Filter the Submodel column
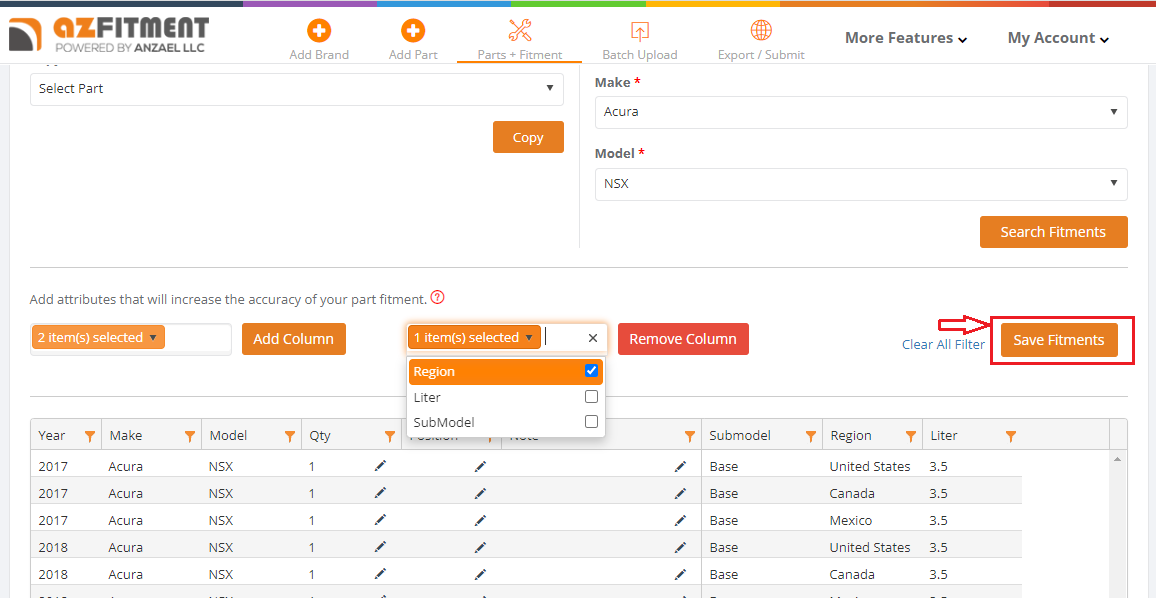The height and width of the screenshot is (598, 1156). pyautogui.click(x=811, y=437)
